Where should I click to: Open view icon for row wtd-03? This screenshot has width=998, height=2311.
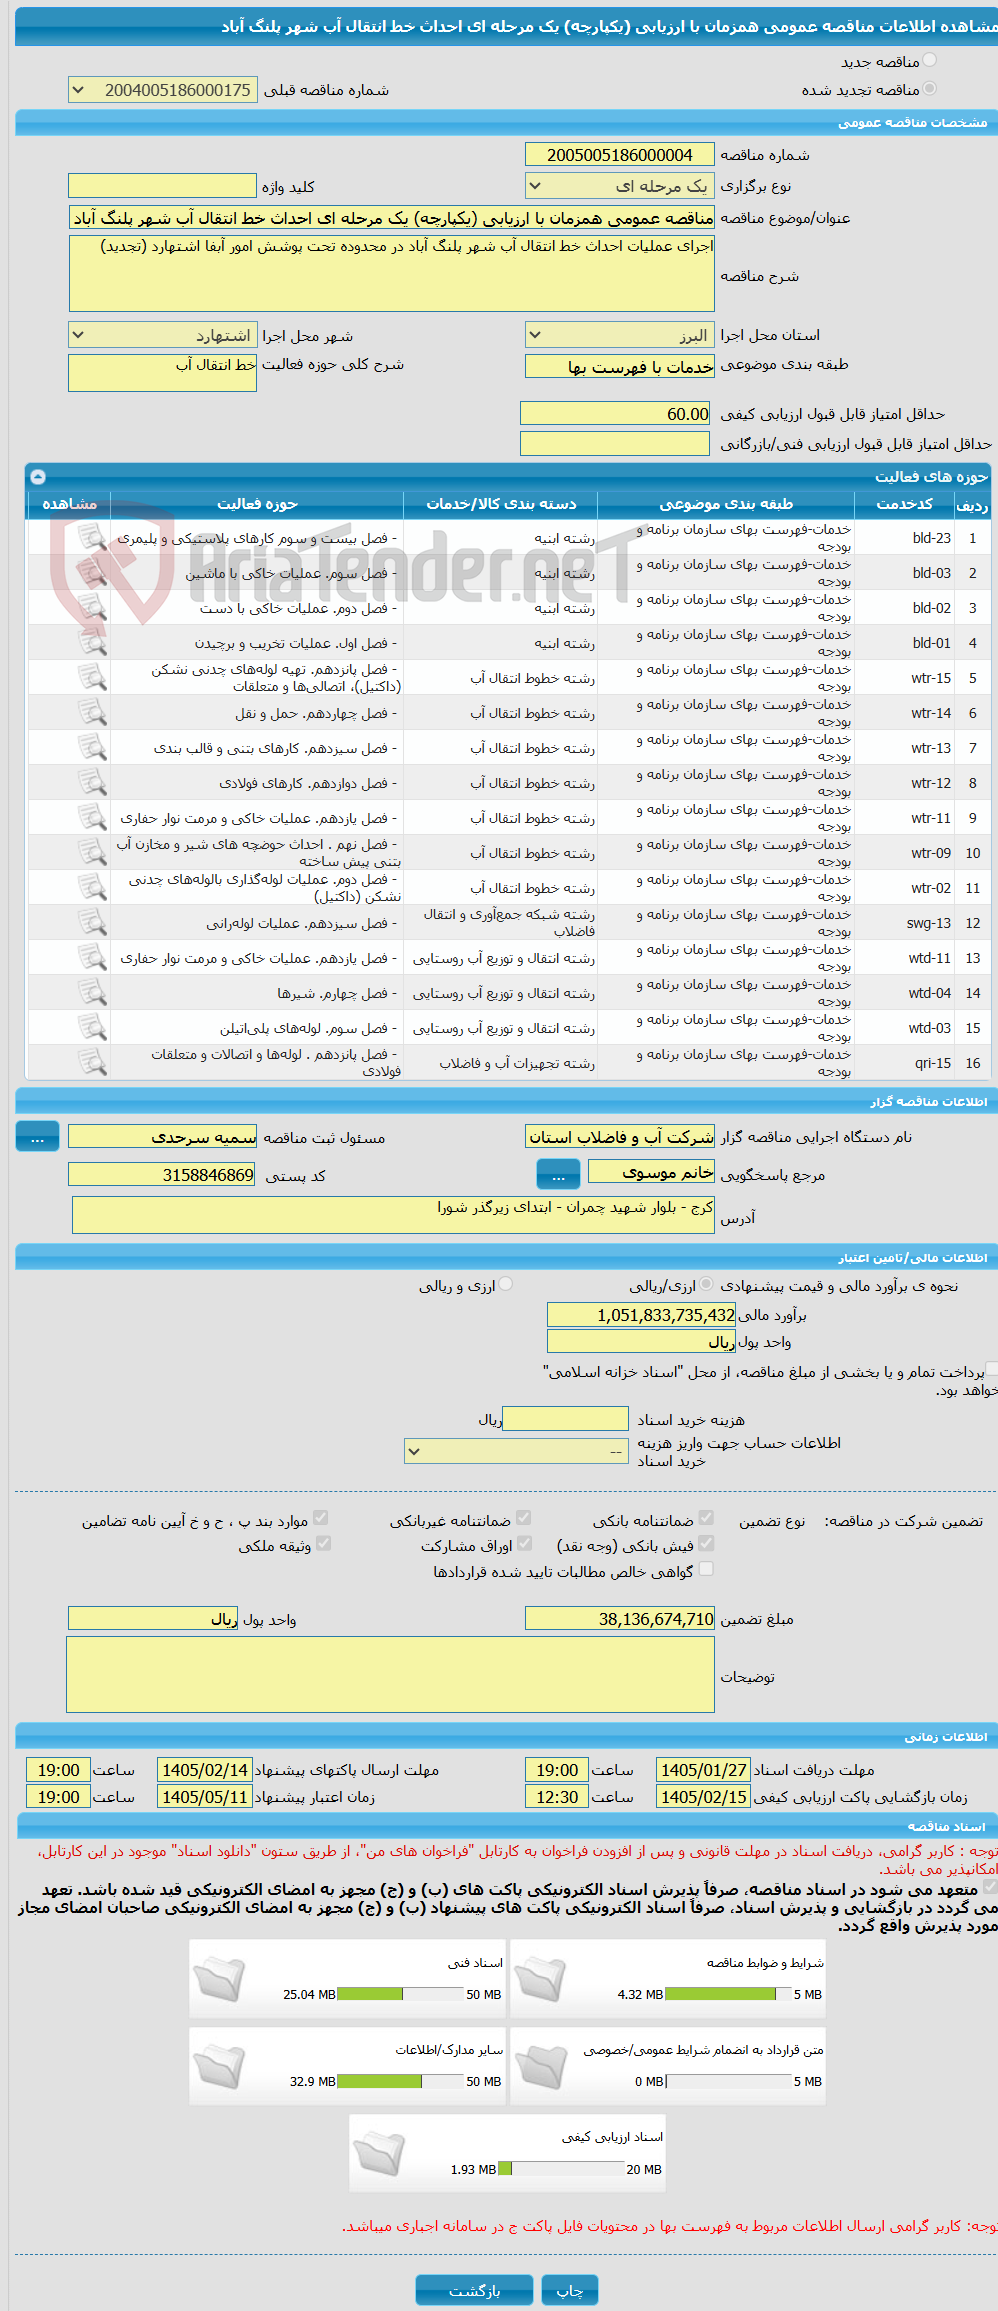click(x=92, y=1028)
